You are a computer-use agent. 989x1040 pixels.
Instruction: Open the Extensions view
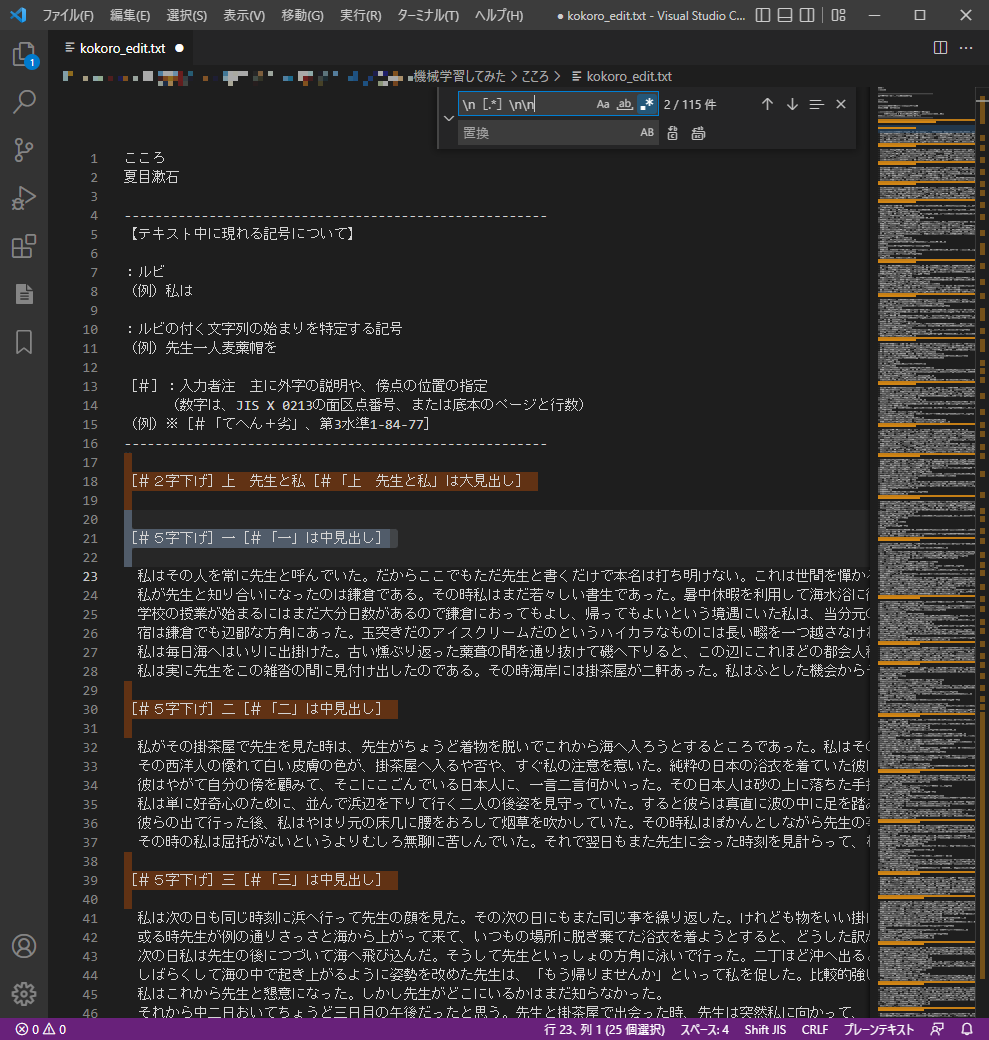pos(24,246)
